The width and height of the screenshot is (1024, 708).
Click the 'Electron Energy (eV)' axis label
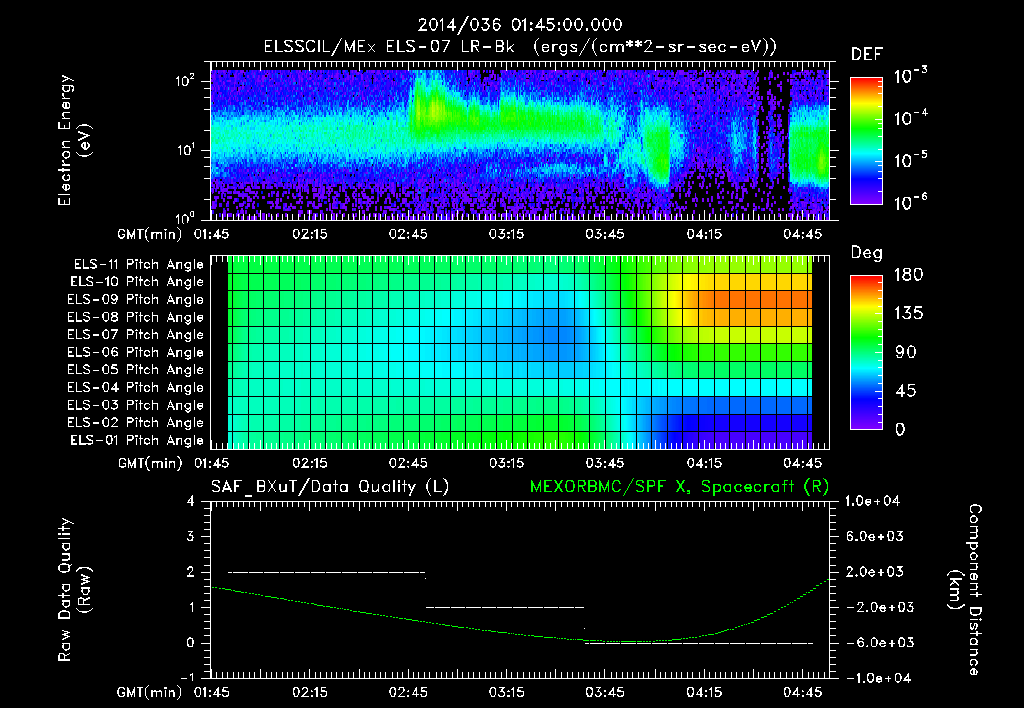[x=74, y=140]
